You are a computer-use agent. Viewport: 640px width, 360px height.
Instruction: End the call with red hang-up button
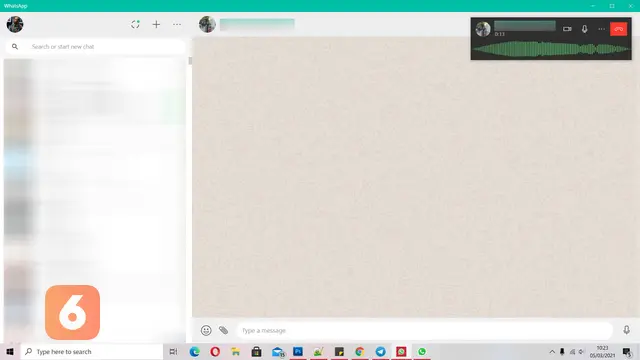point(618,29)
